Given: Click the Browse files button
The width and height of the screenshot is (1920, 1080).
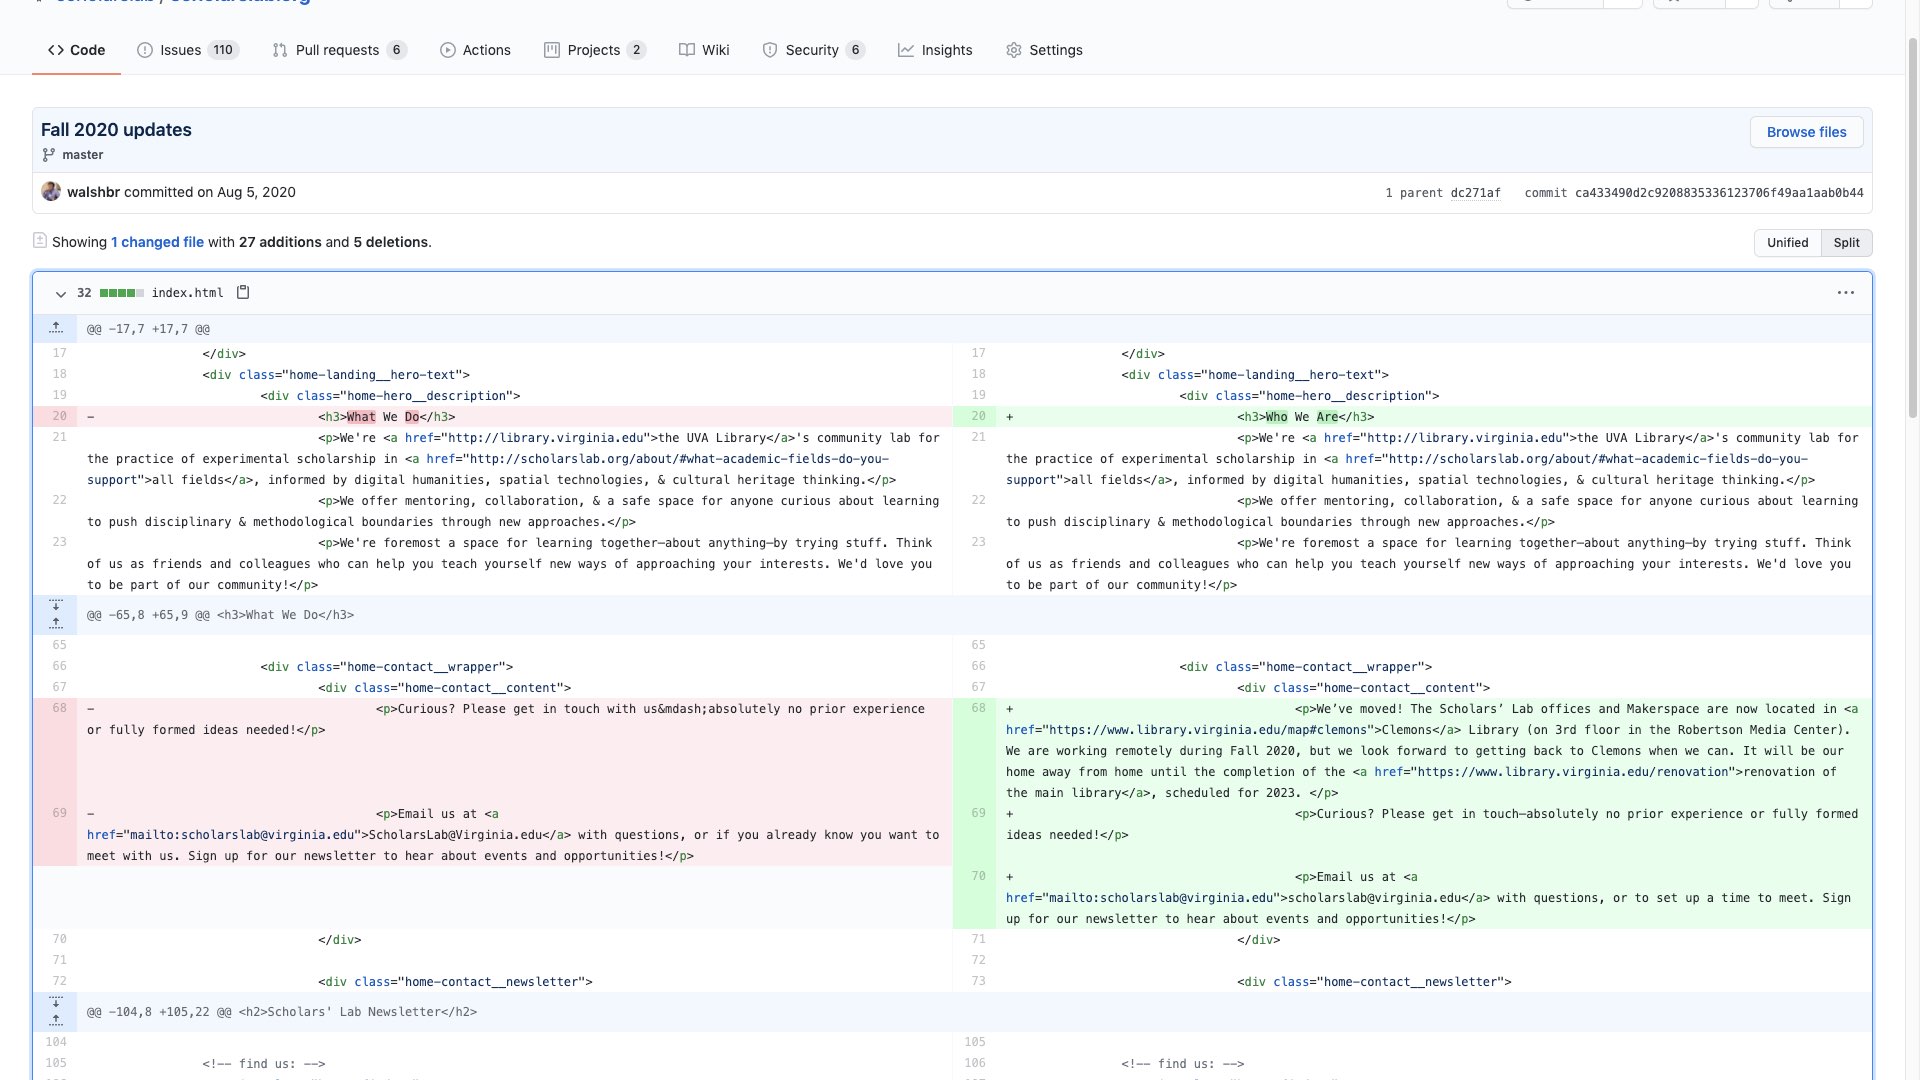Looking at the screenshot, I should [1806, 132].
